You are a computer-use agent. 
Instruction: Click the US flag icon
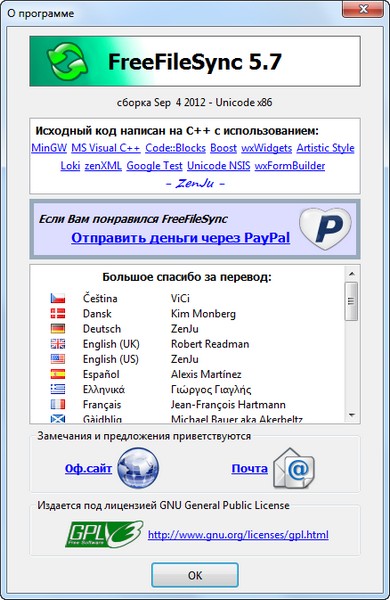coord(58,359)
